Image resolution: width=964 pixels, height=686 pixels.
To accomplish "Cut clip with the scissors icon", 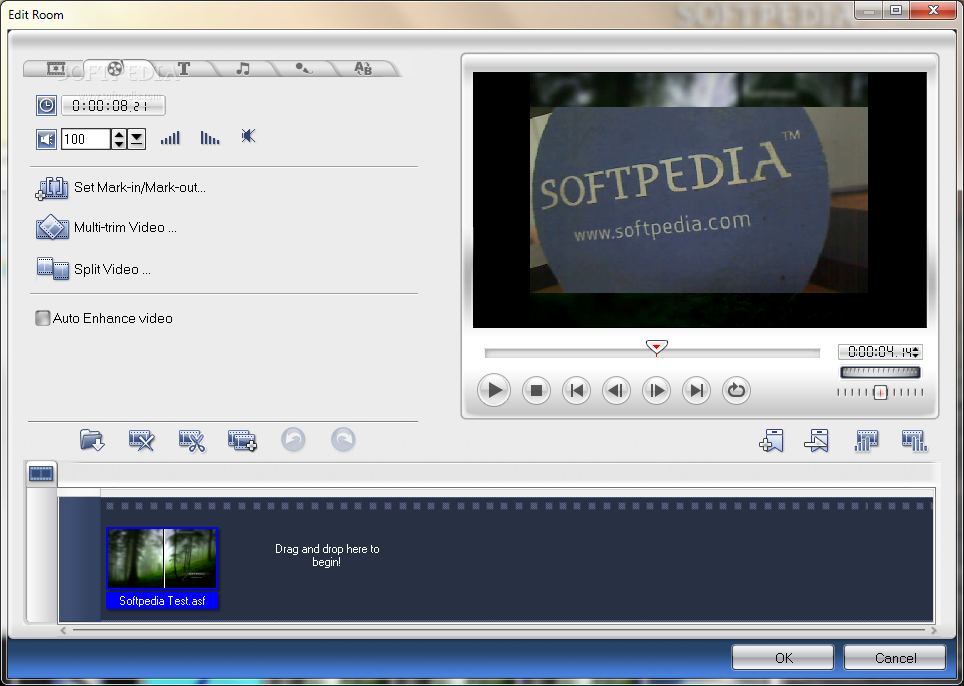I will tap(192, 440).
